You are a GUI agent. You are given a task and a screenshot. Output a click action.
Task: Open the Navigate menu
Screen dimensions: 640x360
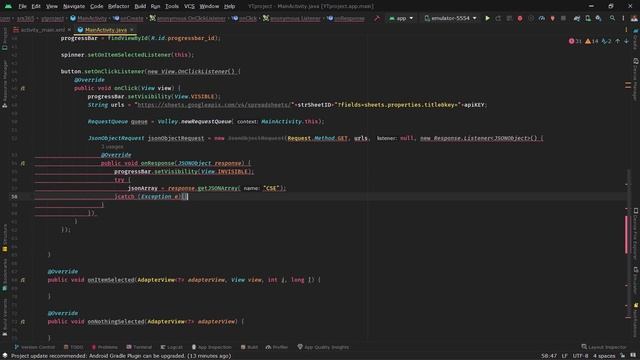point(74,6)
